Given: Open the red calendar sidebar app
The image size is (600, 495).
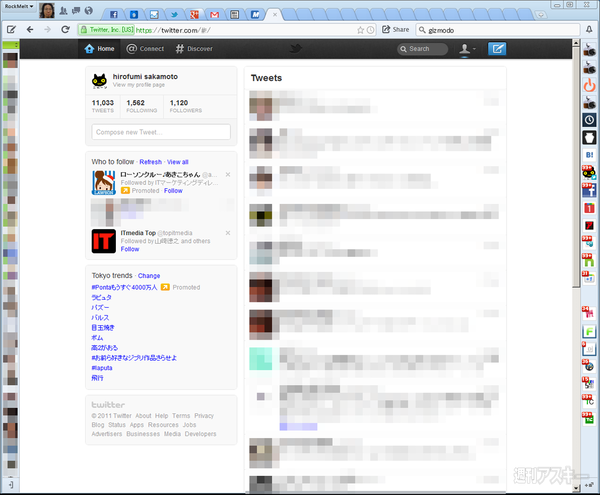Looking at the screenshot, I should coord(589,208).
